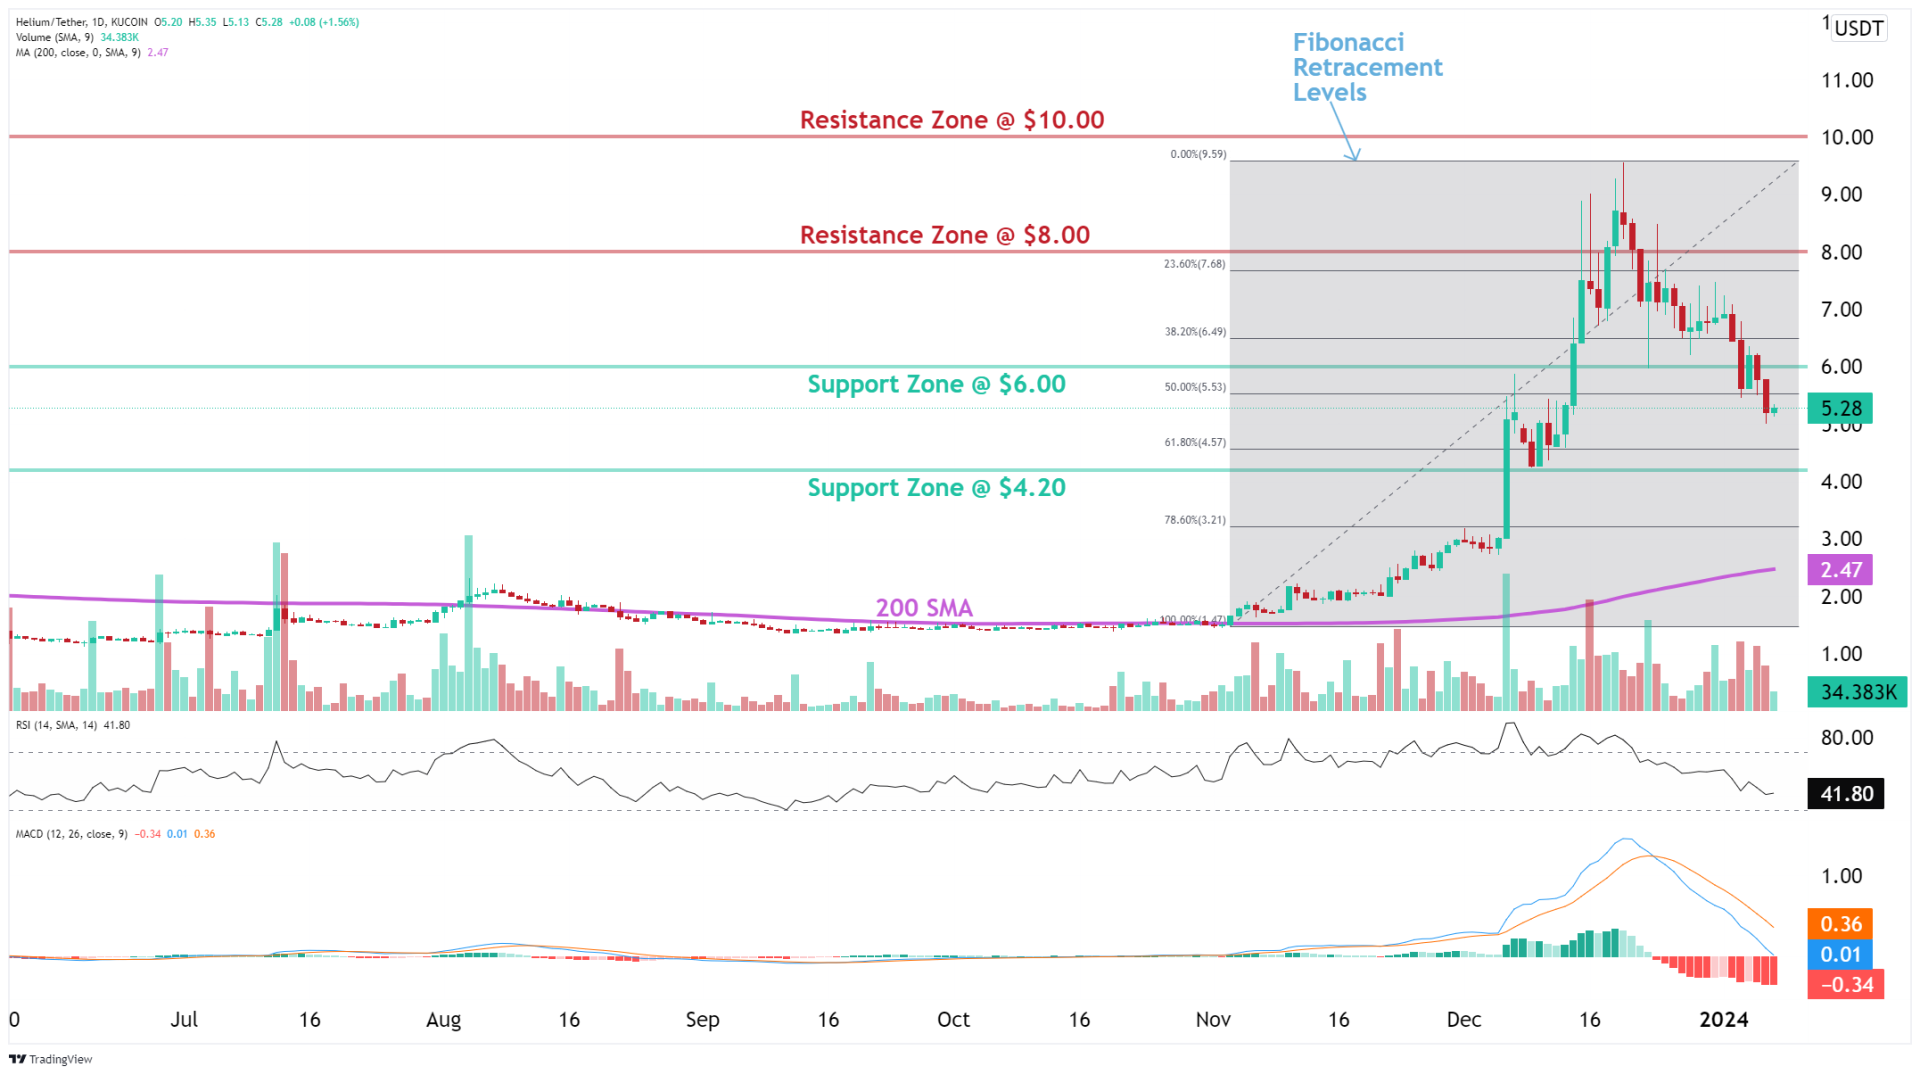This screenshot has height=1075, width=1920.
Task: Select the MA 200 indicator legend
Action: point(78,52)
